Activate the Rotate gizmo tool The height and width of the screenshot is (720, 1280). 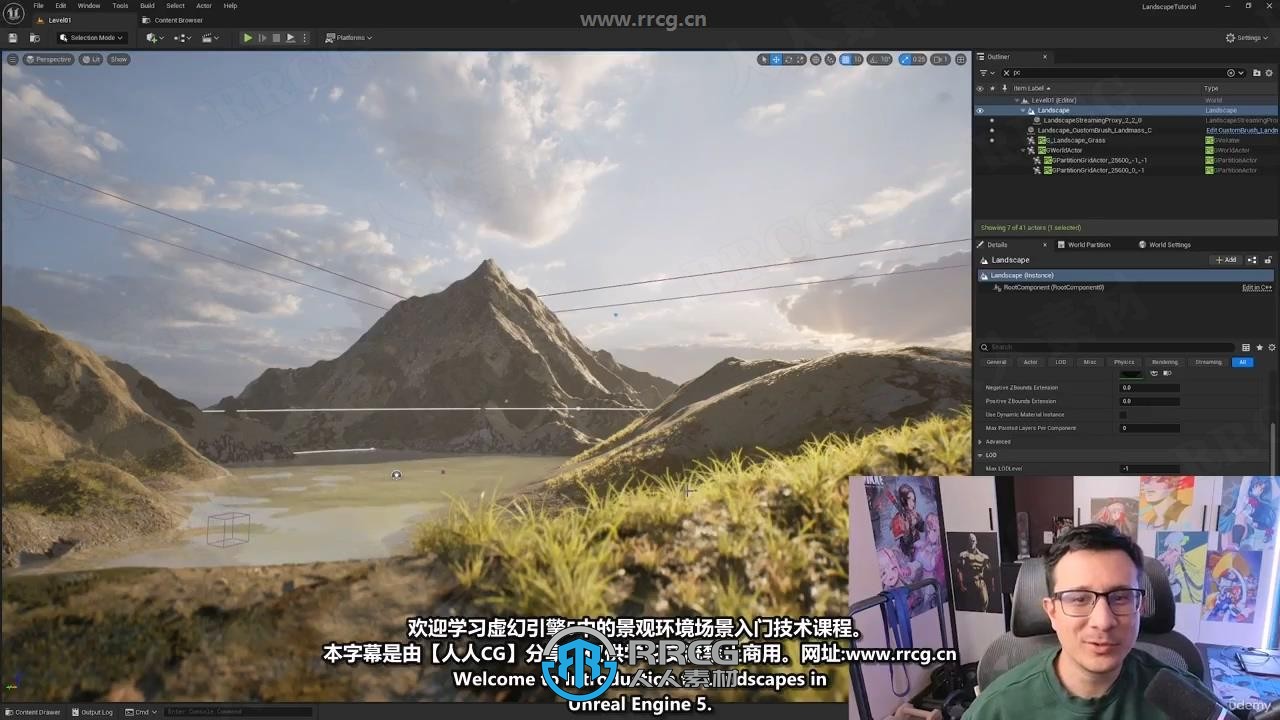pyautogui.click(x=788, y=60)
